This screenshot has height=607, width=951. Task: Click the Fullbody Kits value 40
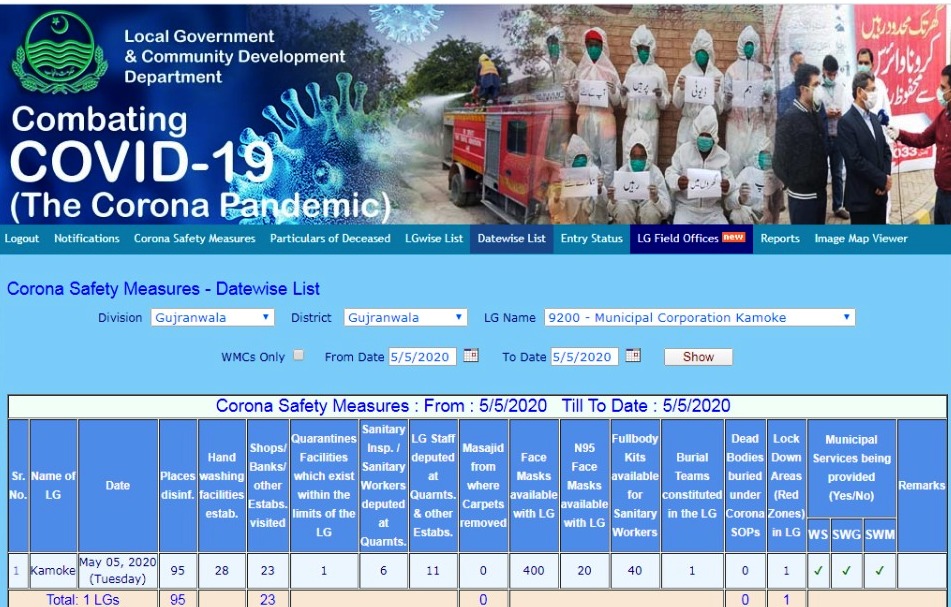(x=635, y=571)
